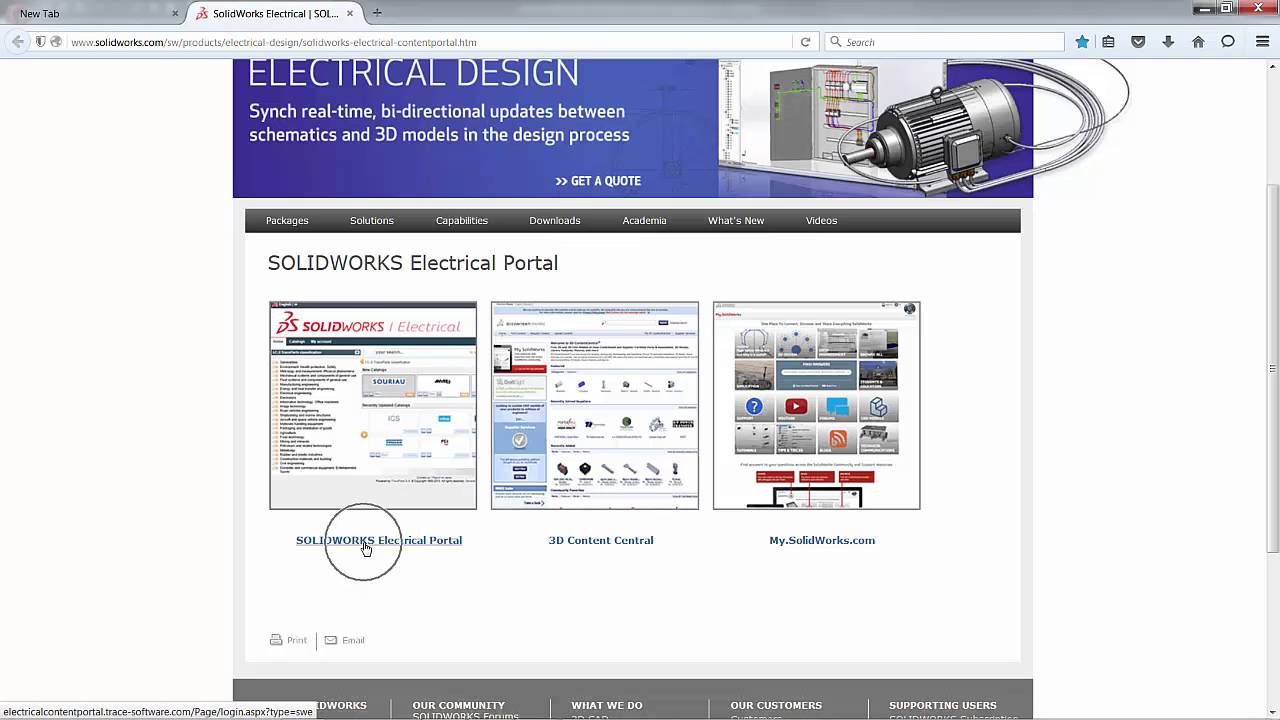The width and height of the screenshot is (1280, 720).
Task: Open a new browser tab with plus
Action: click(x=377, y=13)
